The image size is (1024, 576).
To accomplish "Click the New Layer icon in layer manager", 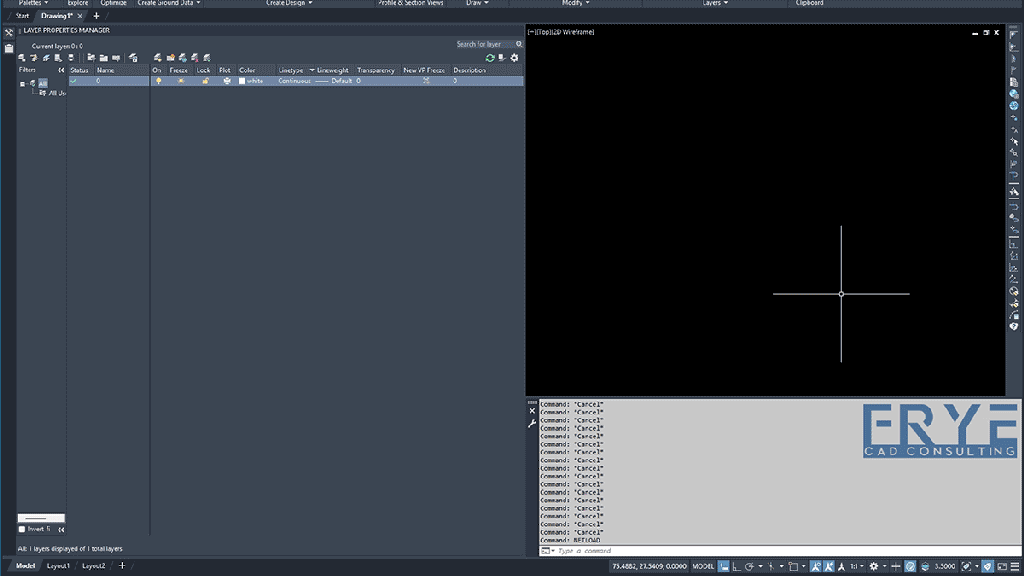I will coord(158,58).
